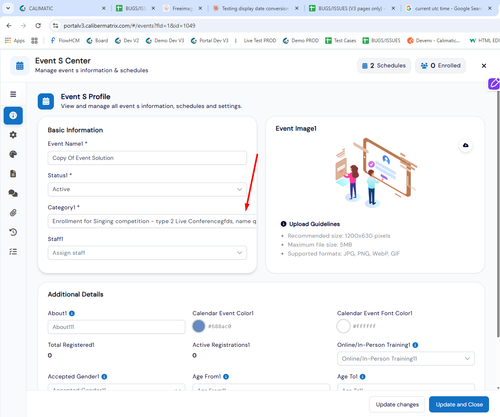Open the Assign staff dropdown
The width and height of the screenshot is (500, 417).
(x=147, y=253)
